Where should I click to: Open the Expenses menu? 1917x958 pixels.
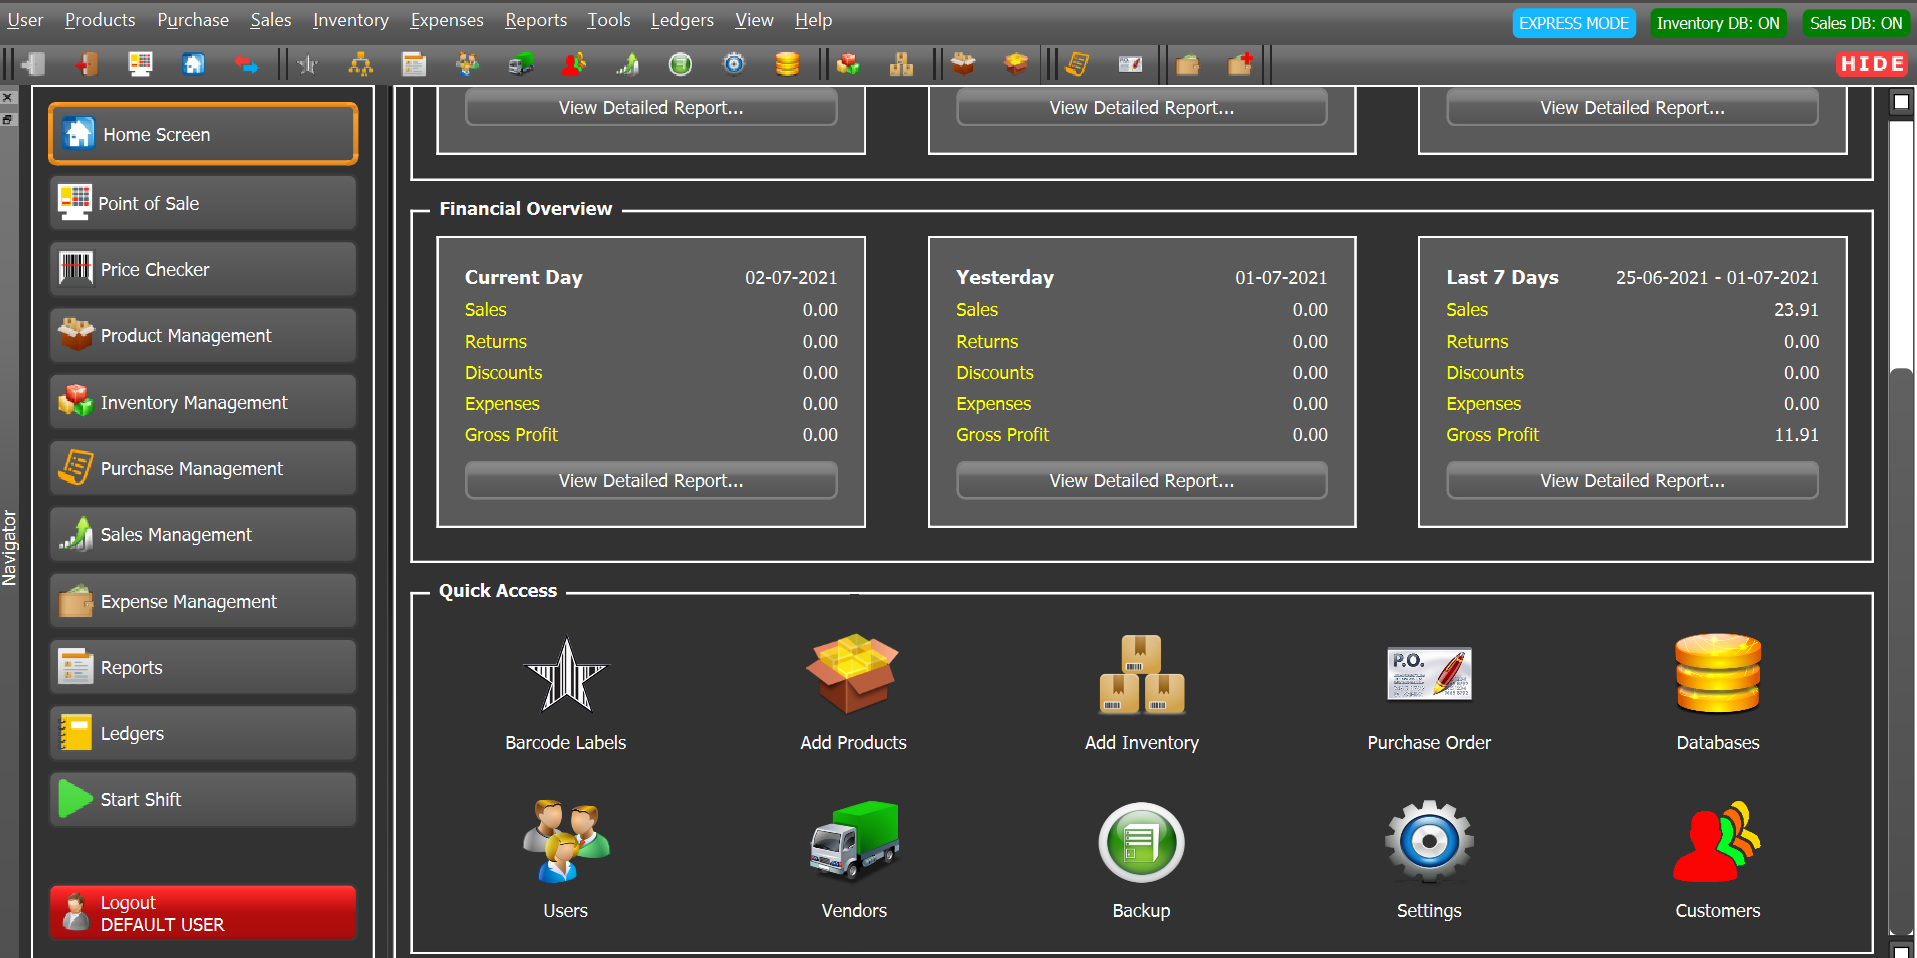coord(446,20)
